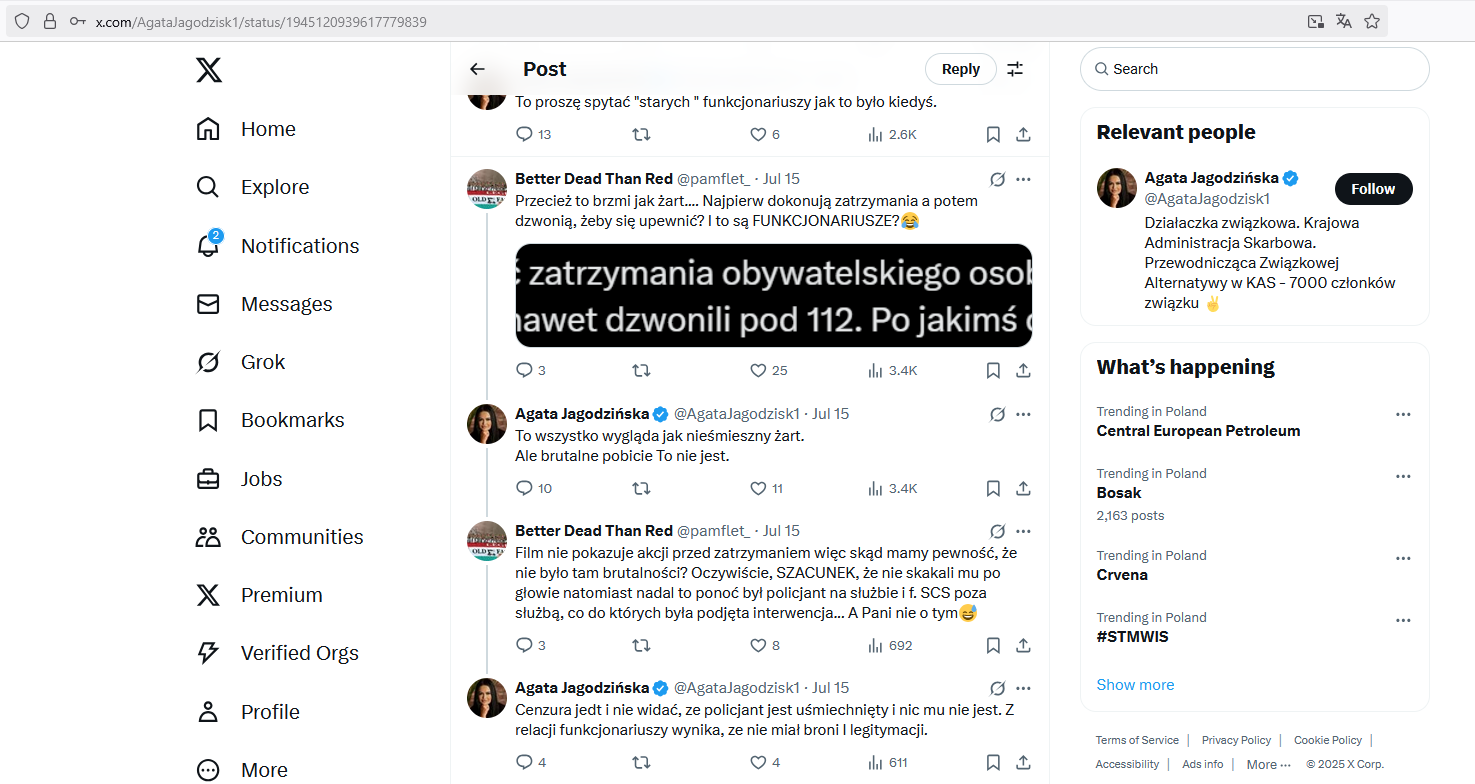Open Home from sidebar
Screen dimensions: 1475x784
click(246, 129)
